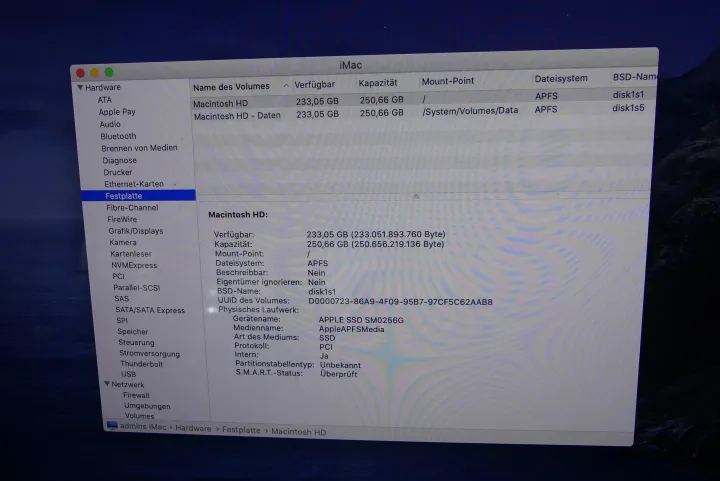Screen dimensions: 720x481
Task: Open Fibre-Channel in the sidebar
Action: [x=132, y=207]
